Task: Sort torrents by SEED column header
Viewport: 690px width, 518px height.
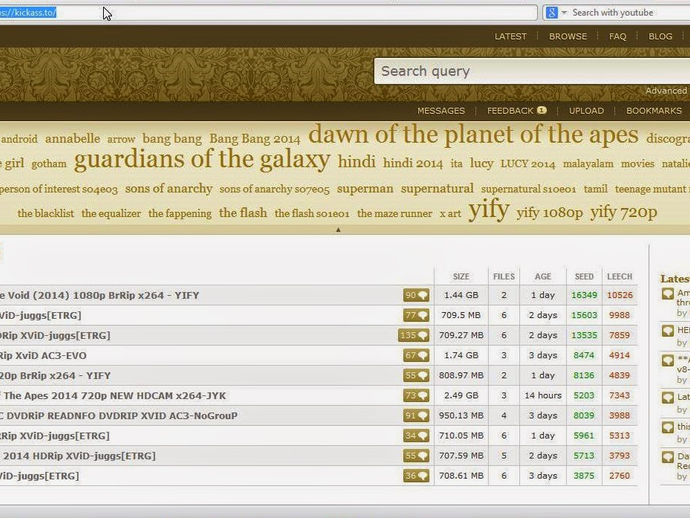Action: 584,276
